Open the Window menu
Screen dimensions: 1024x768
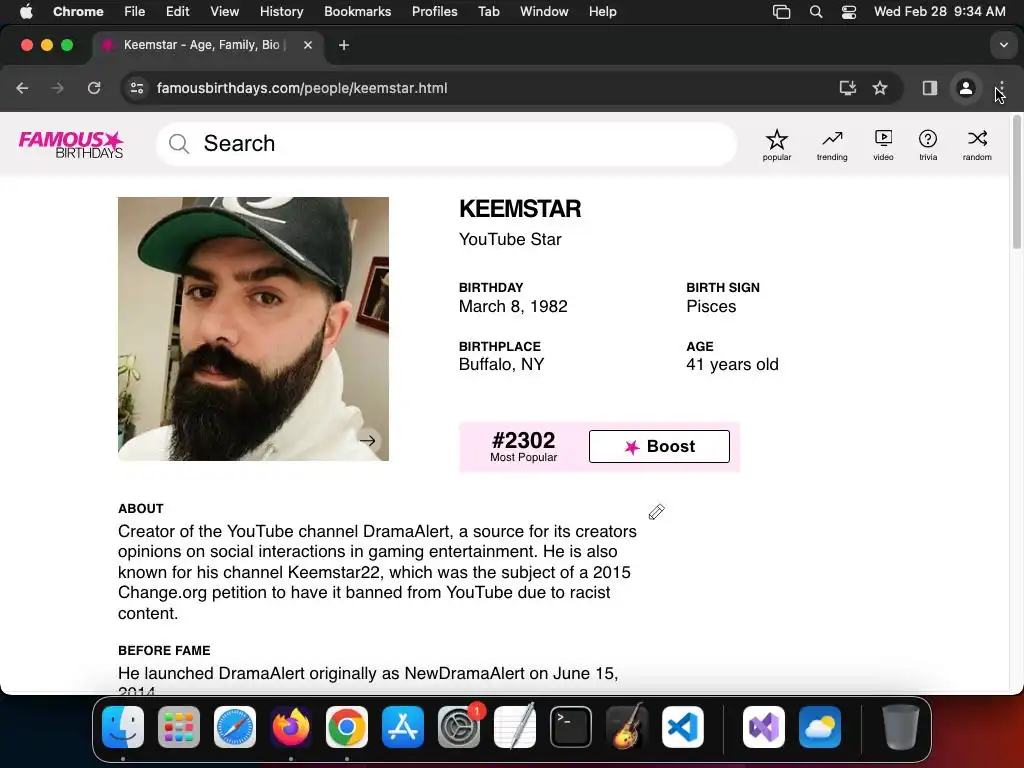[x=544, y=12]
